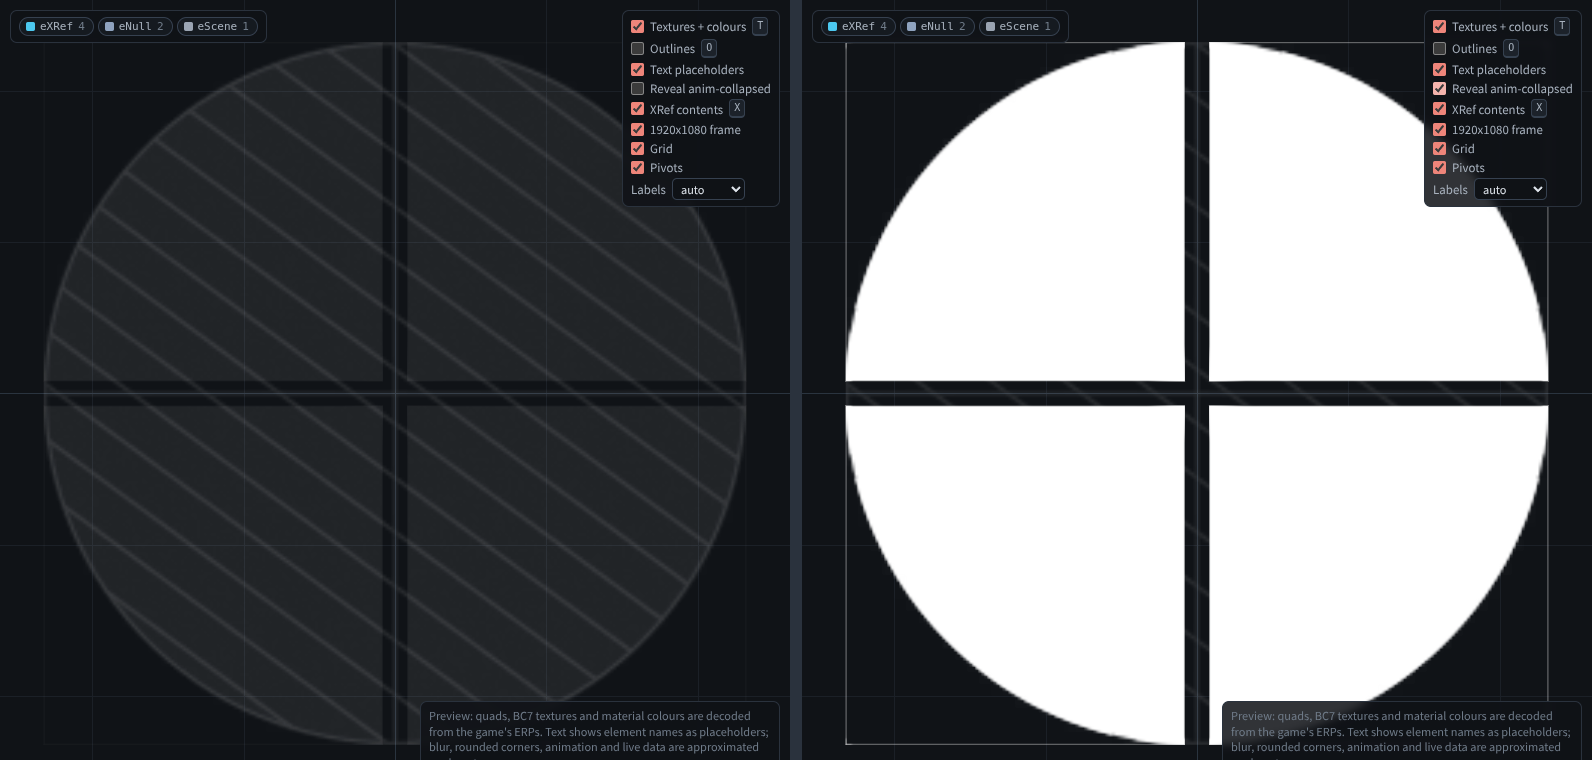This screenshot has height=760, width=1592.
Task: Toggle Textures + colours checkbox in right panel
Action: [x=1439, y=27]
